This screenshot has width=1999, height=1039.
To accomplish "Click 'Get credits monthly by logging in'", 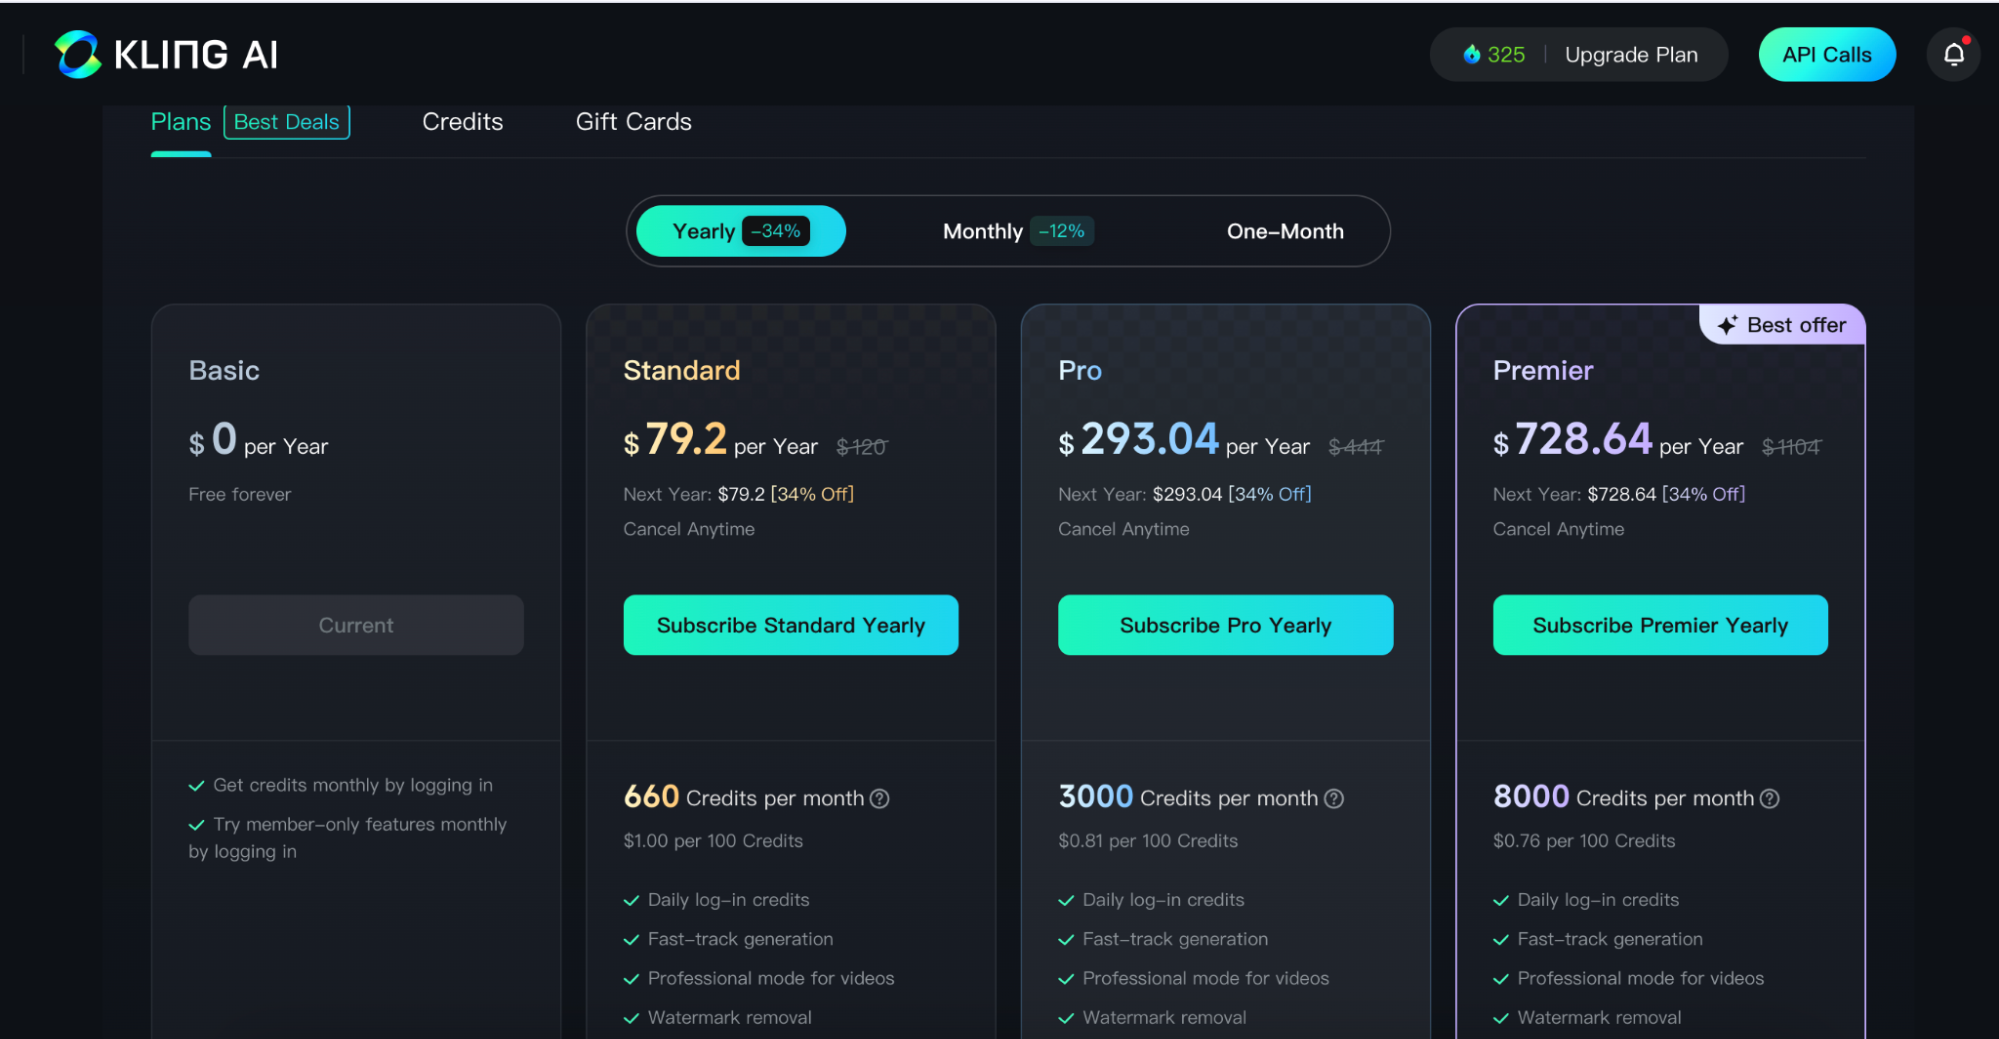I will point(353,785).
